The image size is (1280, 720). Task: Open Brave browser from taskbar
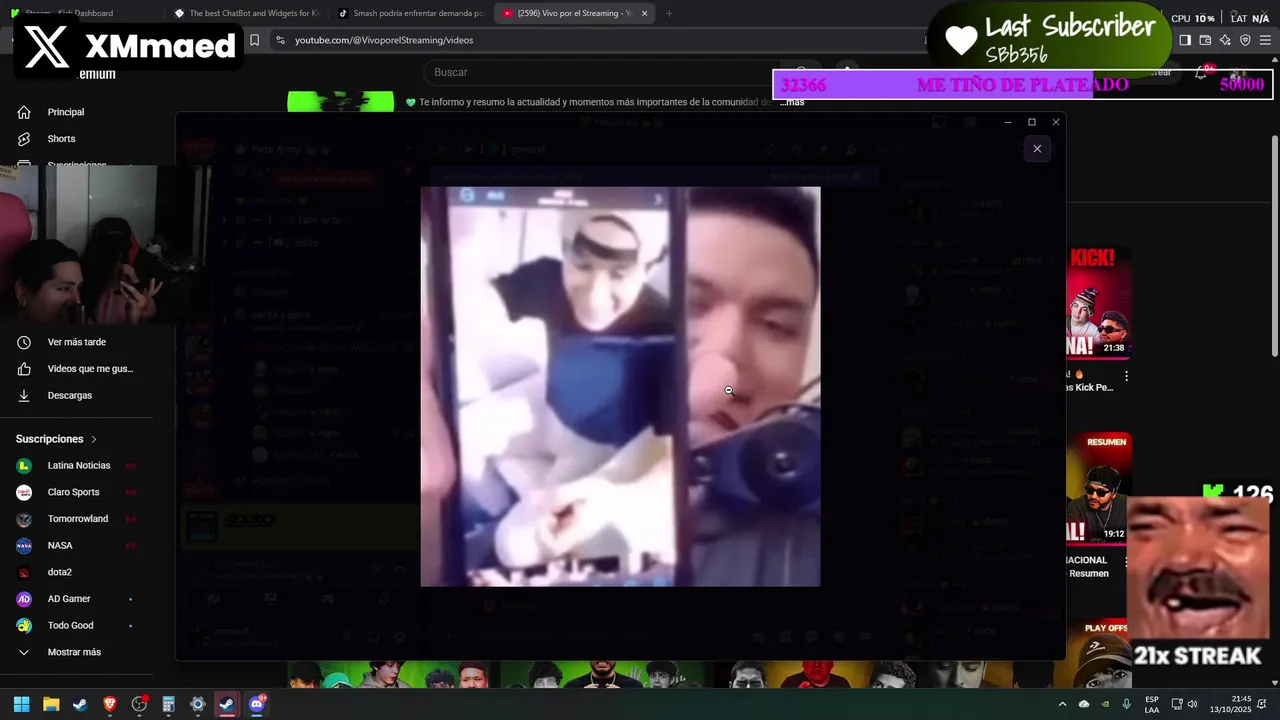110,704
